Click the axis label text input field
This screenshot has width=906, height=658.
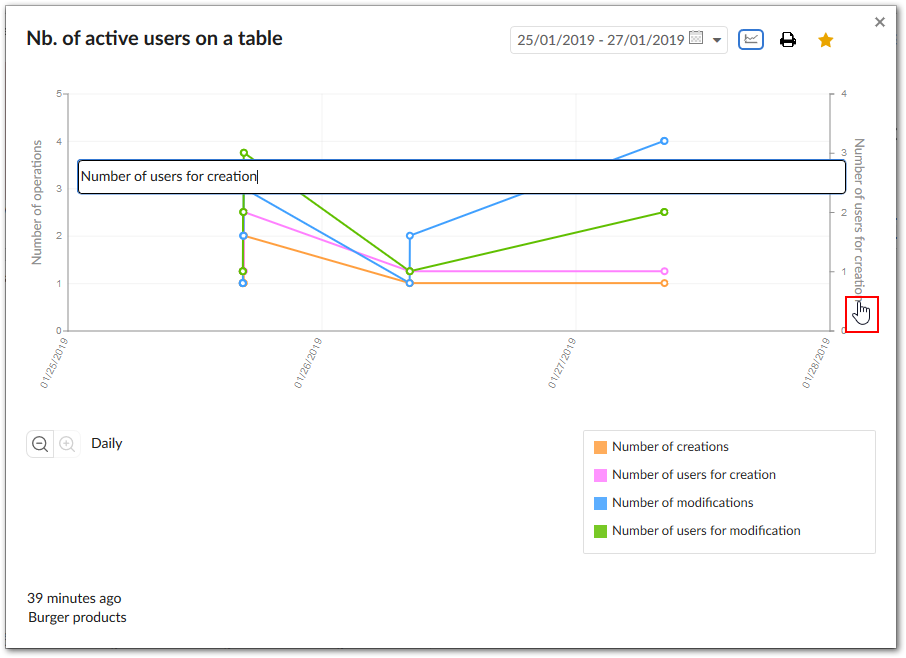tap(461, 177)
